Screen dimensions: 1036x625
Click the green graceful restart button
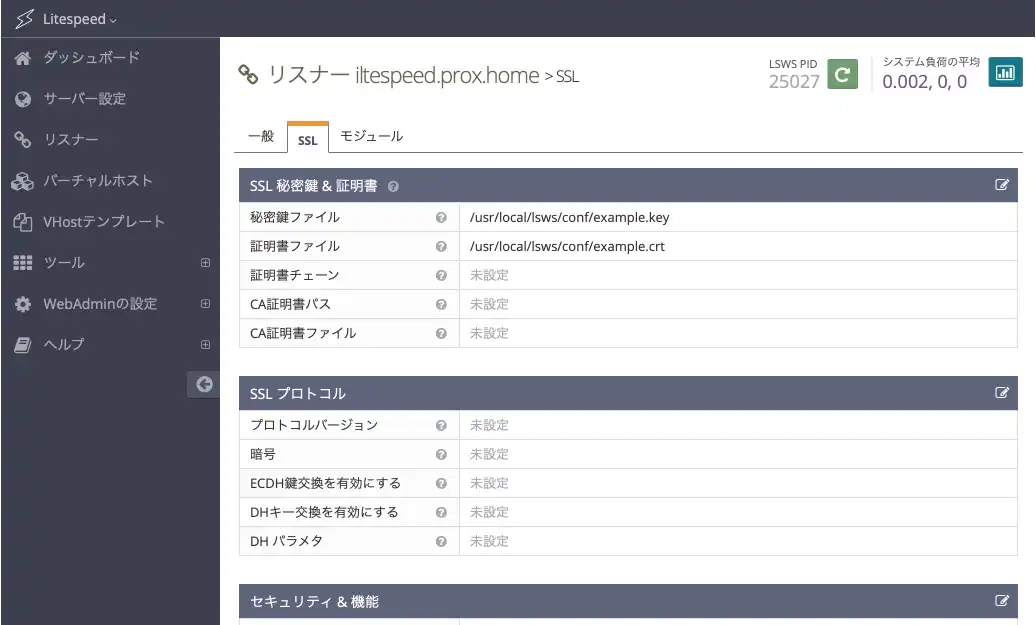click(842, 74)
